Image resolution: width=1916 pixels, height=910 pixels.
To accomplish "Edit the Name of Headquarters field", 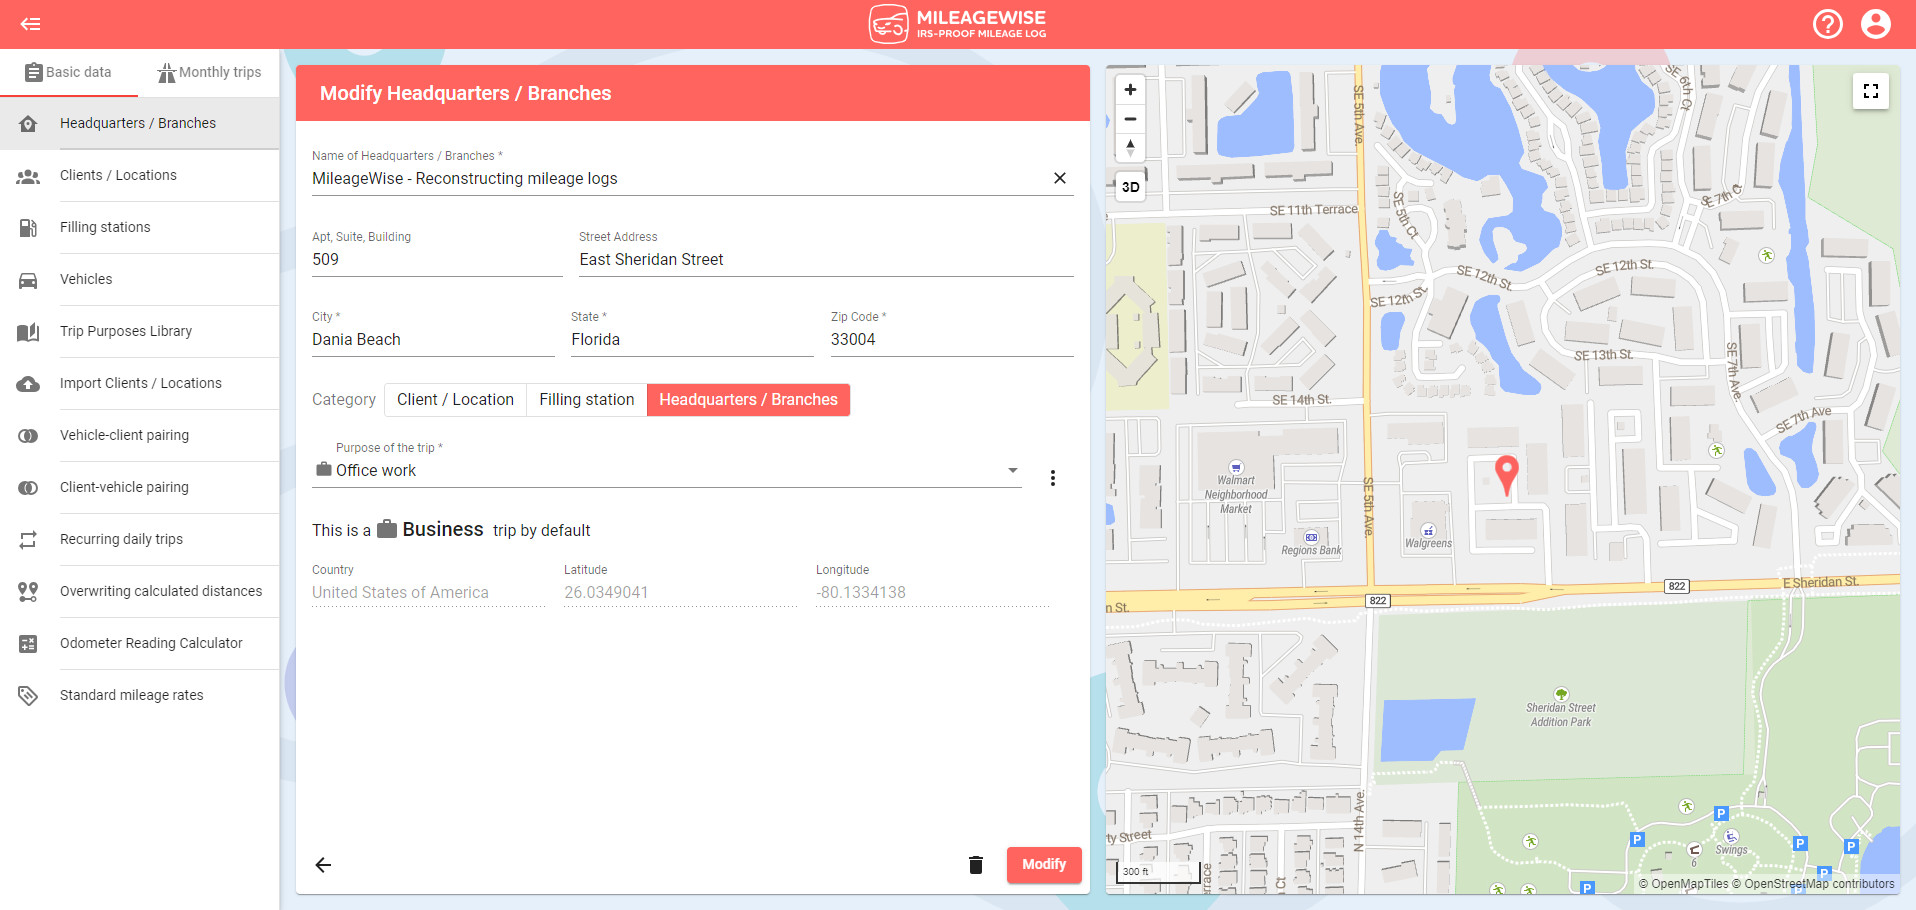I will (x=680, y=179).
